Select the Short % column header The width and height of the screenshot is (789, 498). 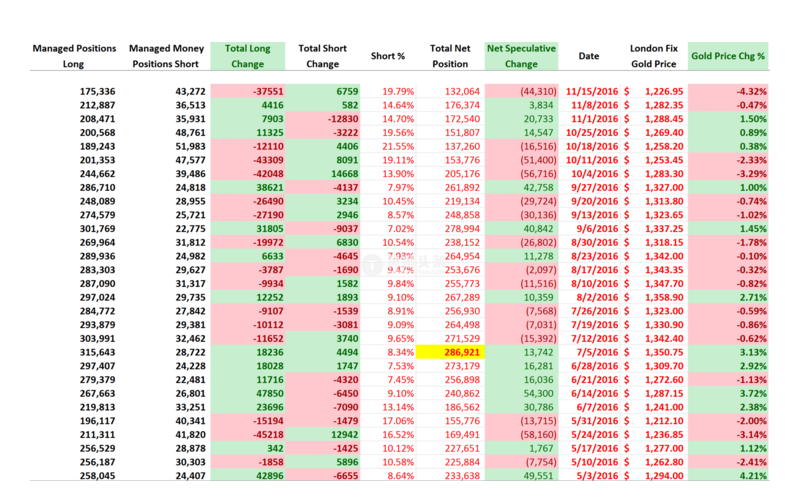[x=388, y=56]
